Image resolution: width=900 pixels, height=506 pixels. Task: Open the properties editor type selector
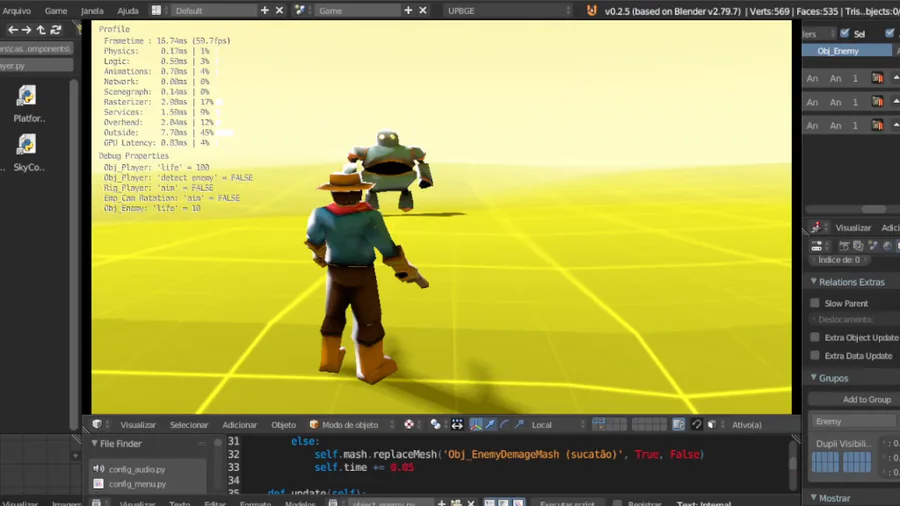(x=816, y=247)
